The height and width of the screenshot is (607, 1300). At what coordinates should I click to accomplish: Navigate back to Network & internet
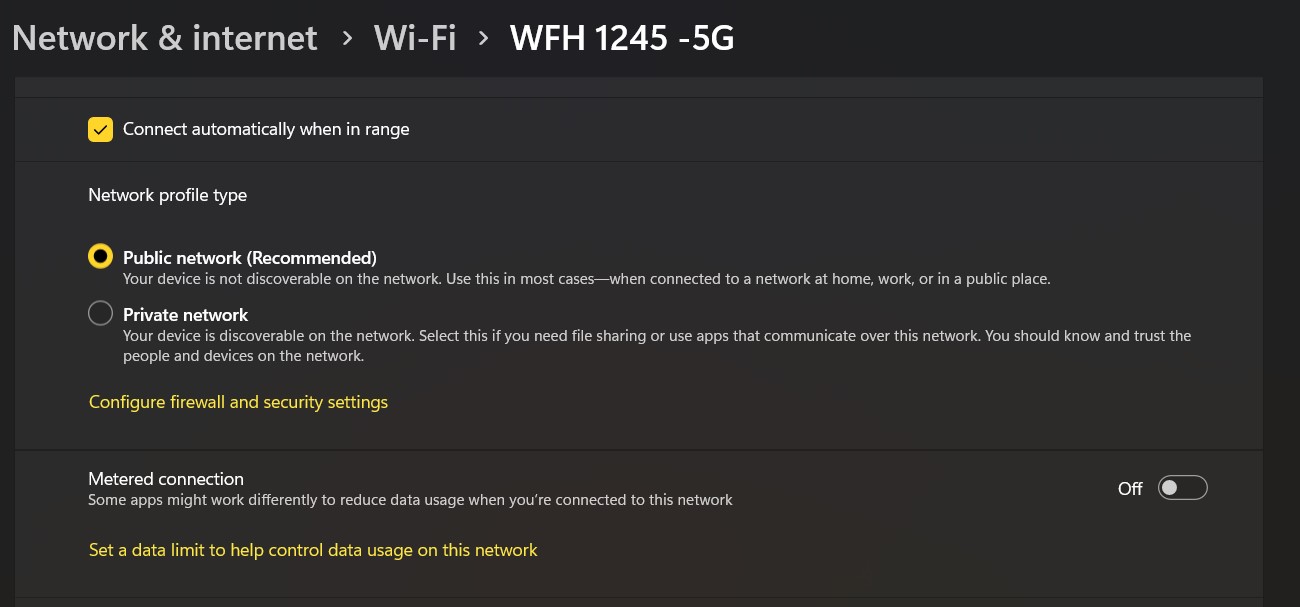(163, 38)
